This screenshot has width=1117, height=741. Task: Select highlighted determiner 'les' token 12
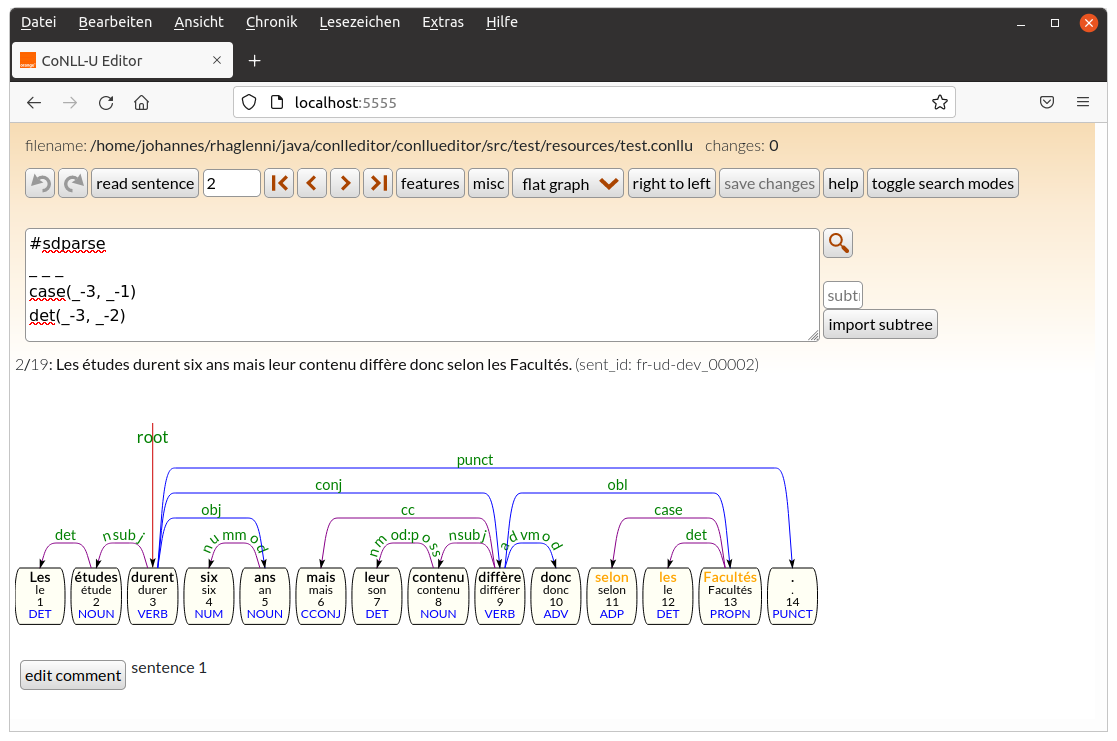coord(668,596)
